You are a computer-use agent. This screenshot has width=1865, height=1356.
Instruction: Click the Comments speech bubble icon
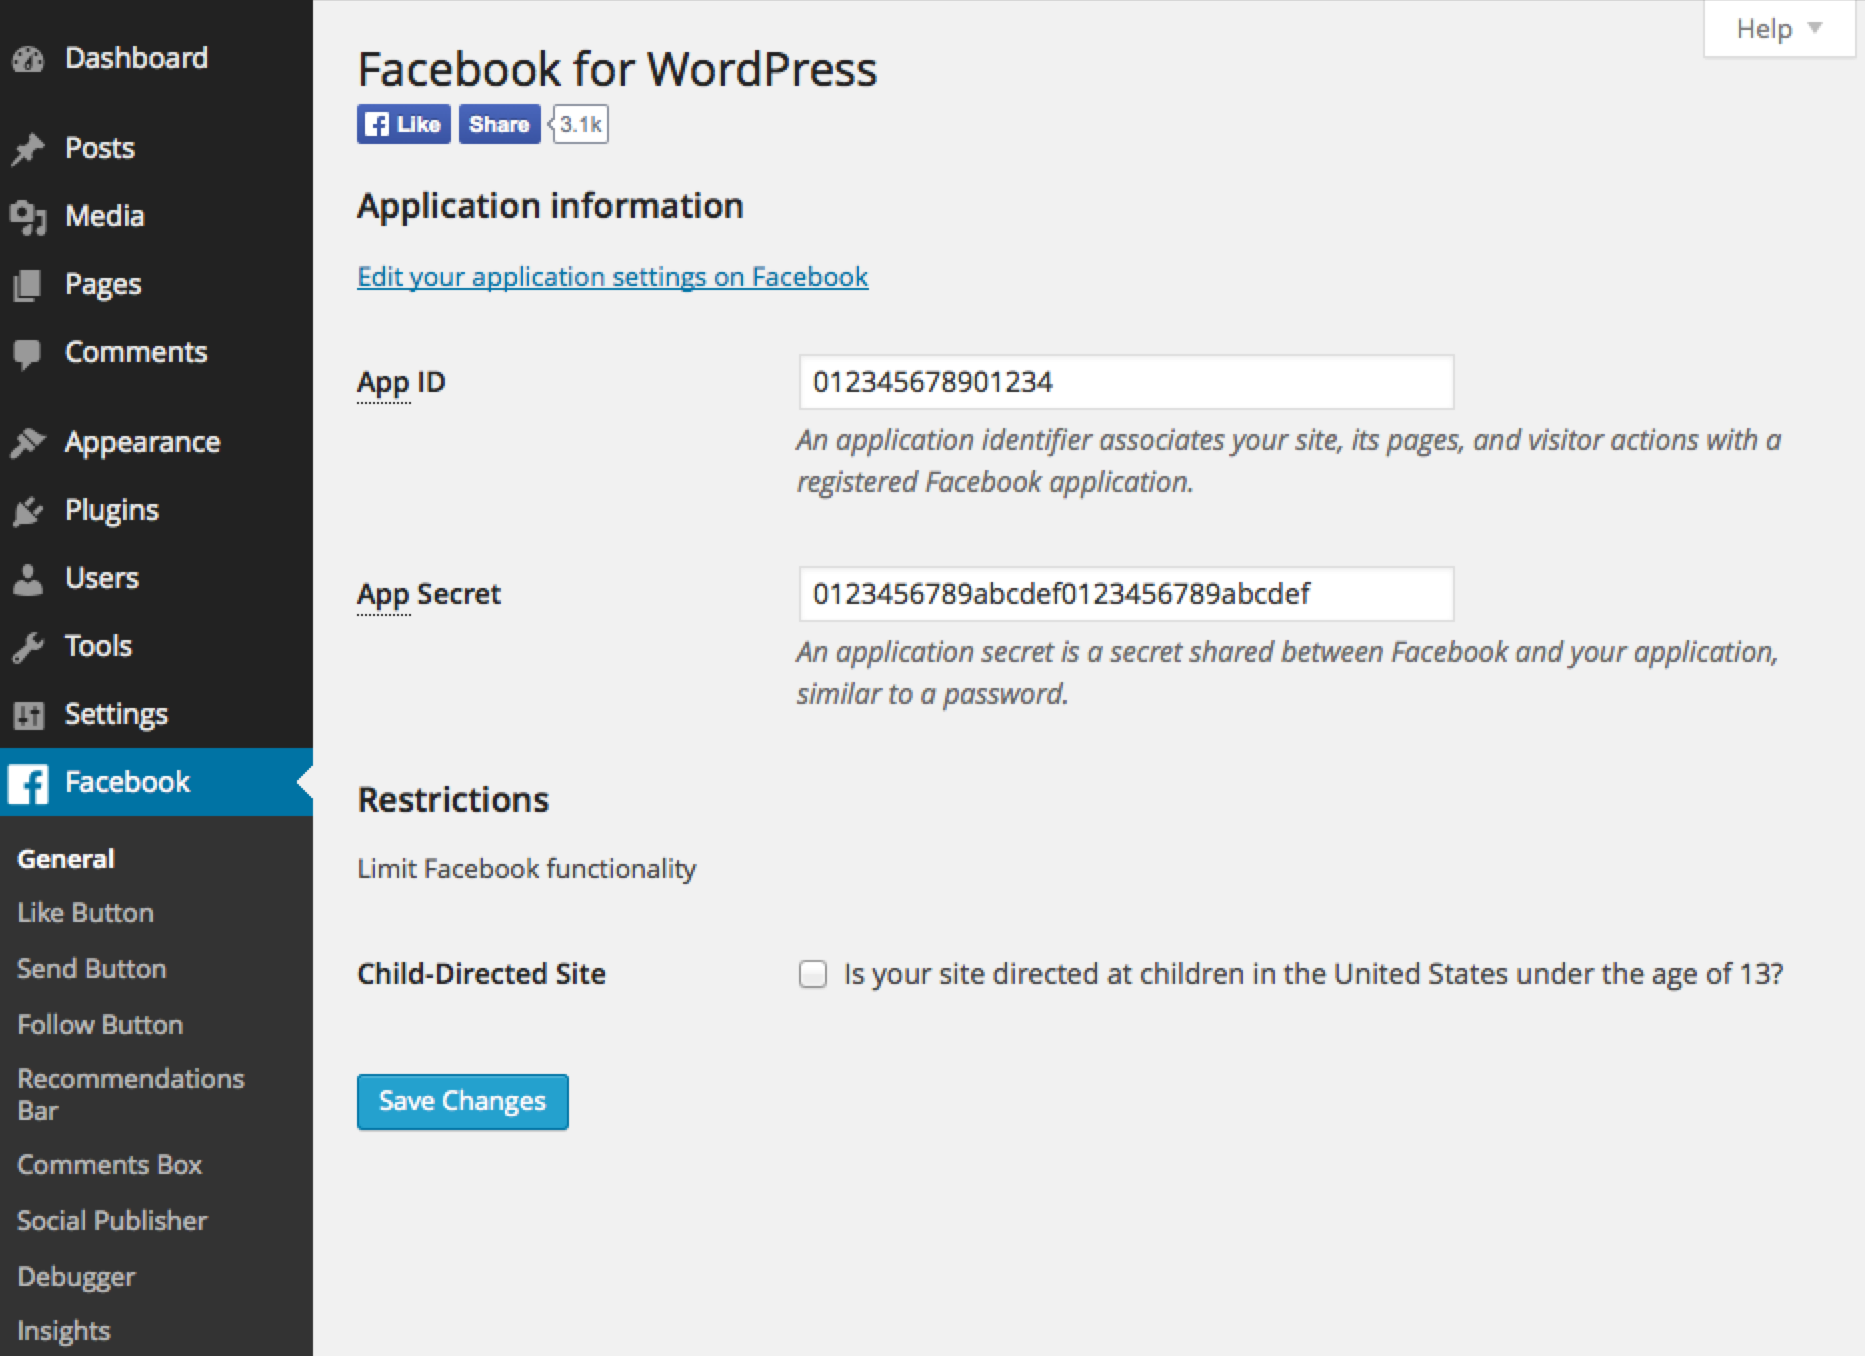[28, 353]
